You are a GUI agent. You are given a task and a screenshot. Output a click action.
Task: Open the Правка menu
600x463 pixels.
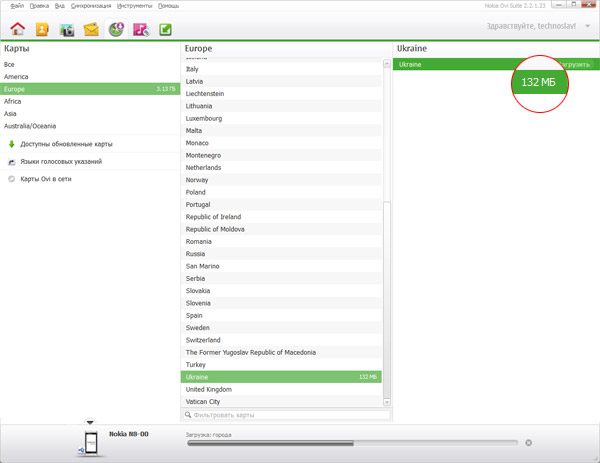click(39, 6)
